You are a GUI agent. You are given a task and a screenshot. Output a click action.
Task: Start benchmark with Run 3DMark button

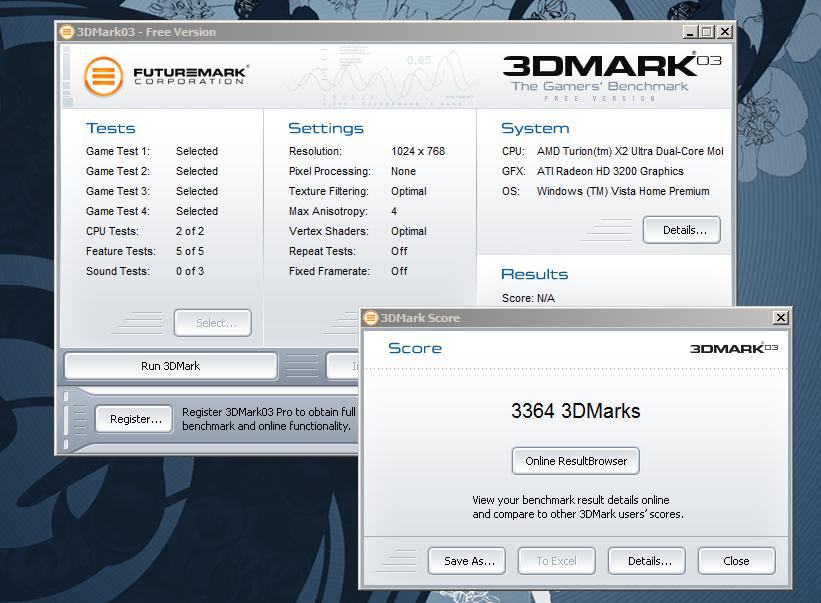(x=171, y=366)
